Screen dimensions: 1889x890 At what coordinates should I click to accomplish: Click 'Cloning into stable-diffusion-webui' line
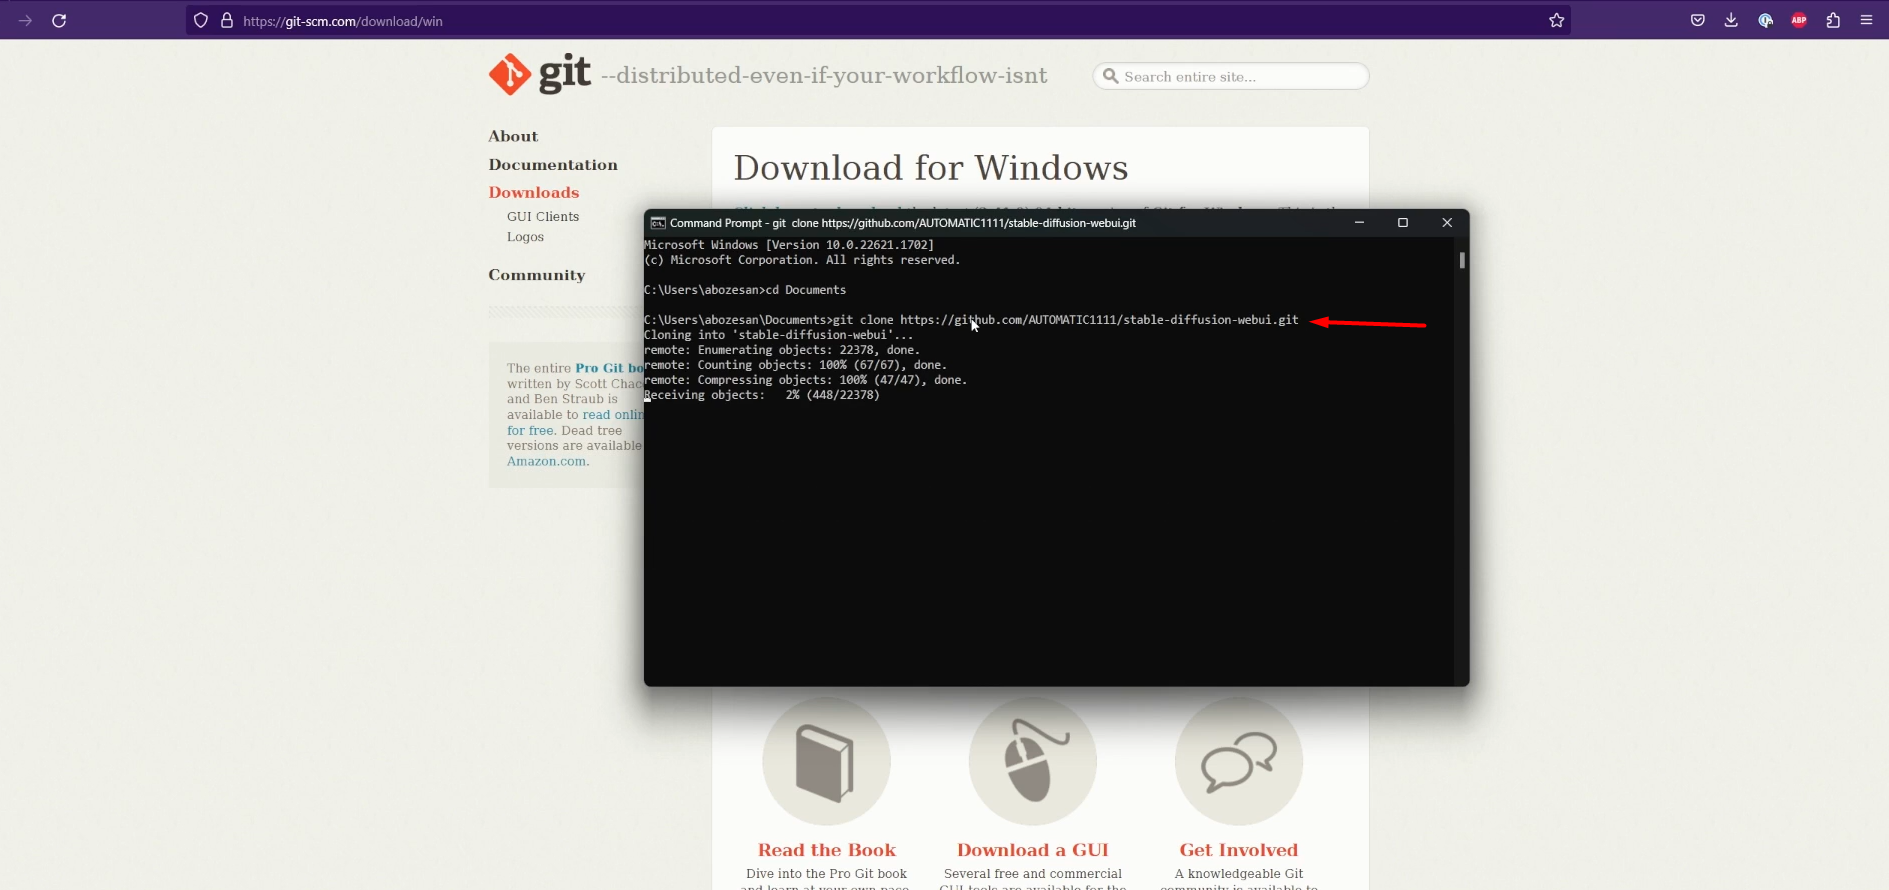pos(779,335)
